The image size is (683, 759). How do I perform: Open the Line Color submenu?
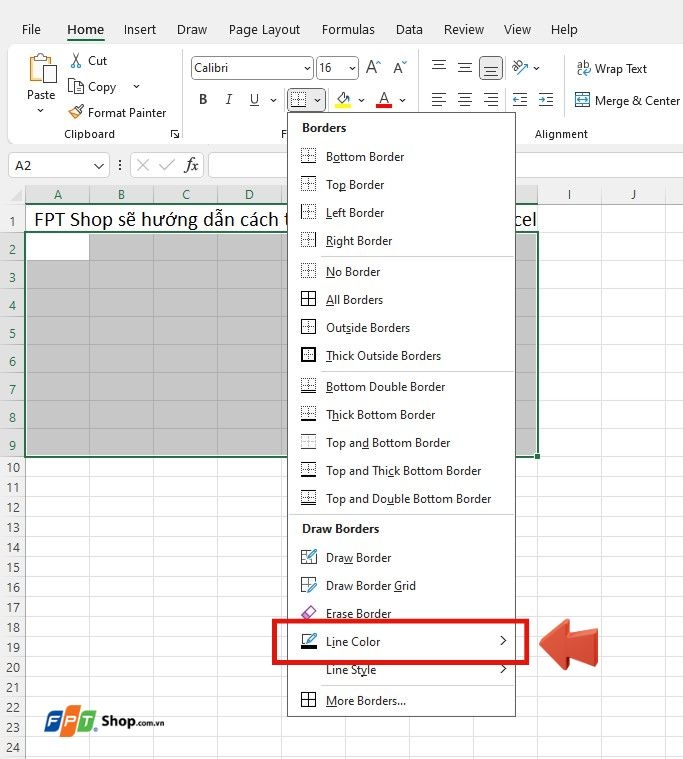click(x=401, y=641)
